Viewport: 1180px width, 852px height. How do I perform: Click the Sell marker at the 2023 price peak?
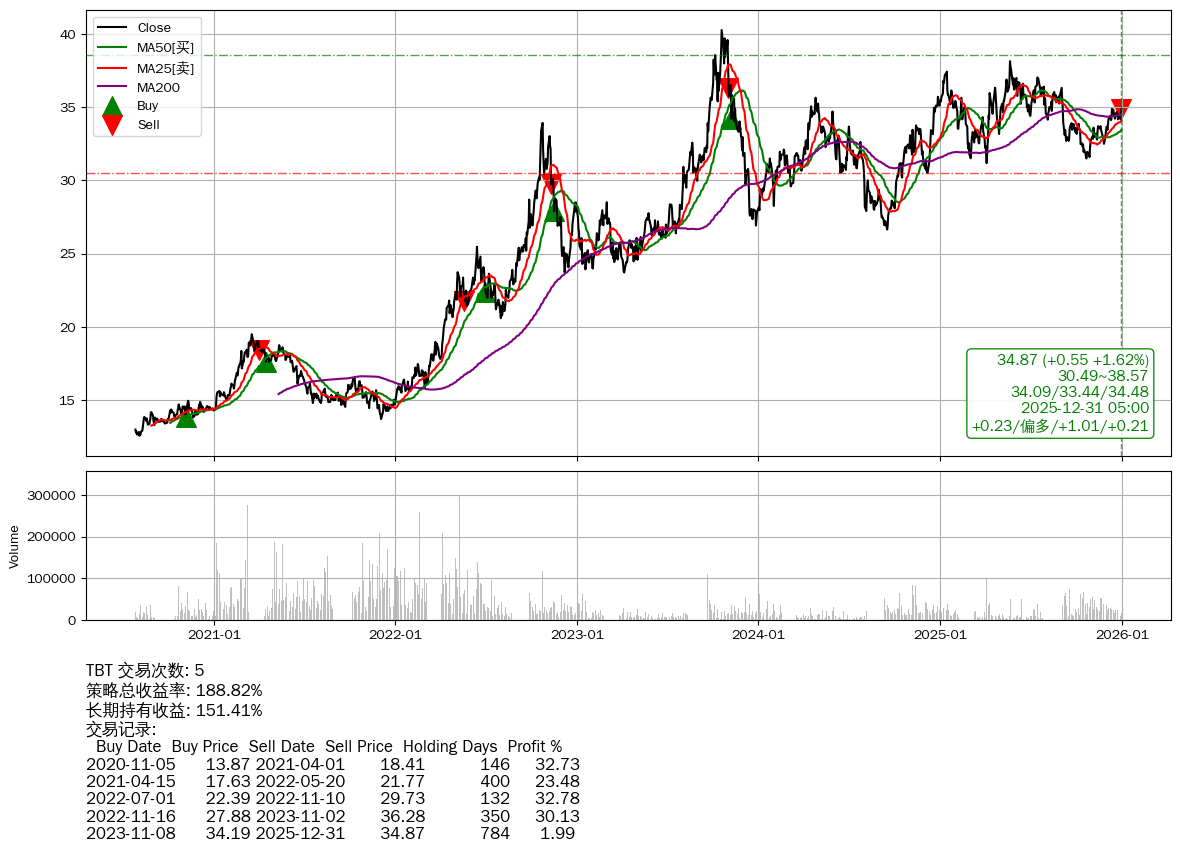click(729, 88)
